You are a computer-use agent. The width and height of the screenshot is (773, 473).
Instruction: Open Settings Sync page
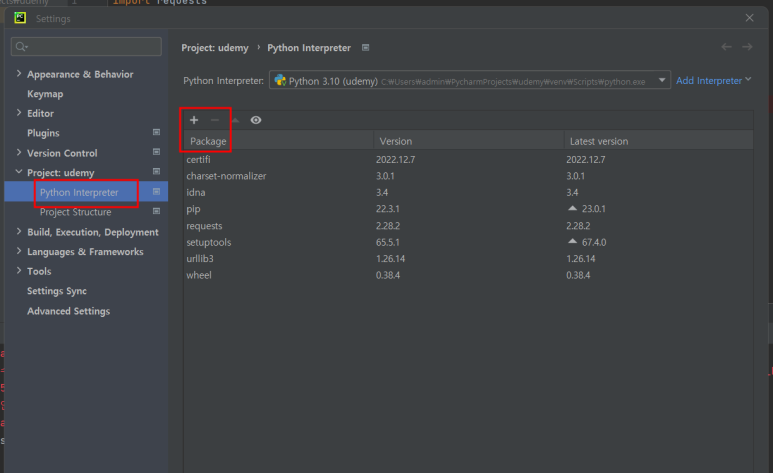(57, 291)
